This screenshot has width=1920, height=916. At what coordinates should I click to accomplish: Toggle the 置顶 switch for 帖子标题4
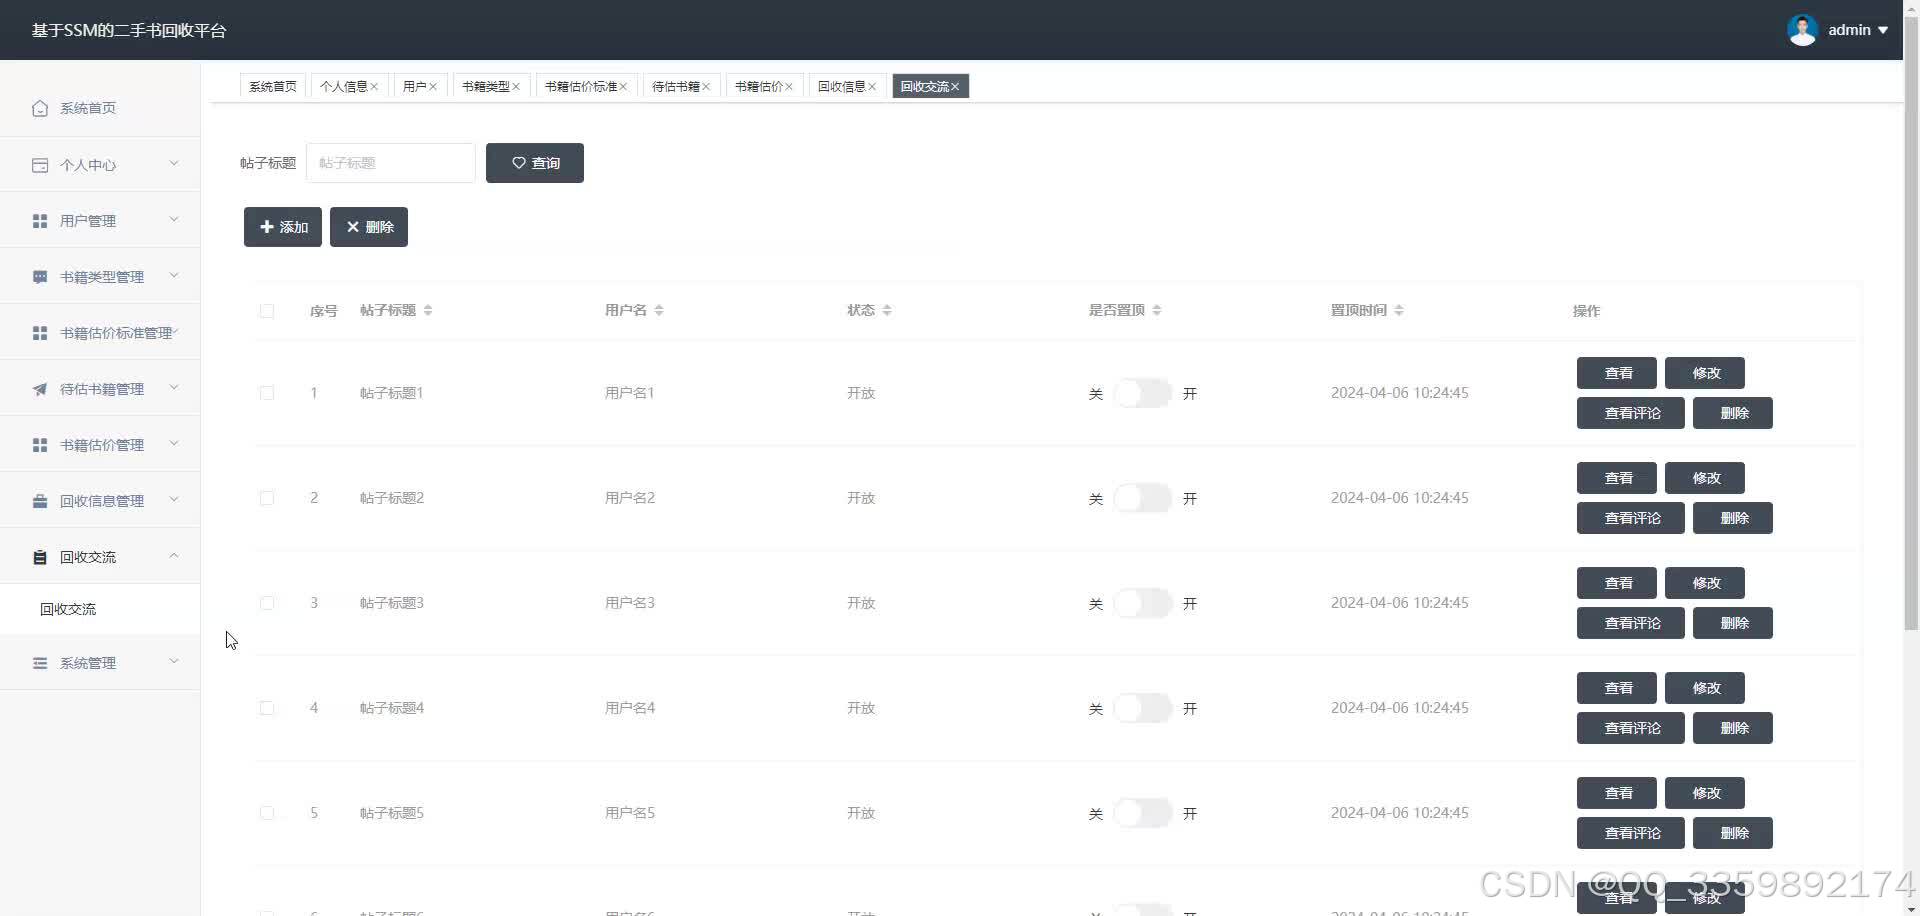click(1143, 708)
